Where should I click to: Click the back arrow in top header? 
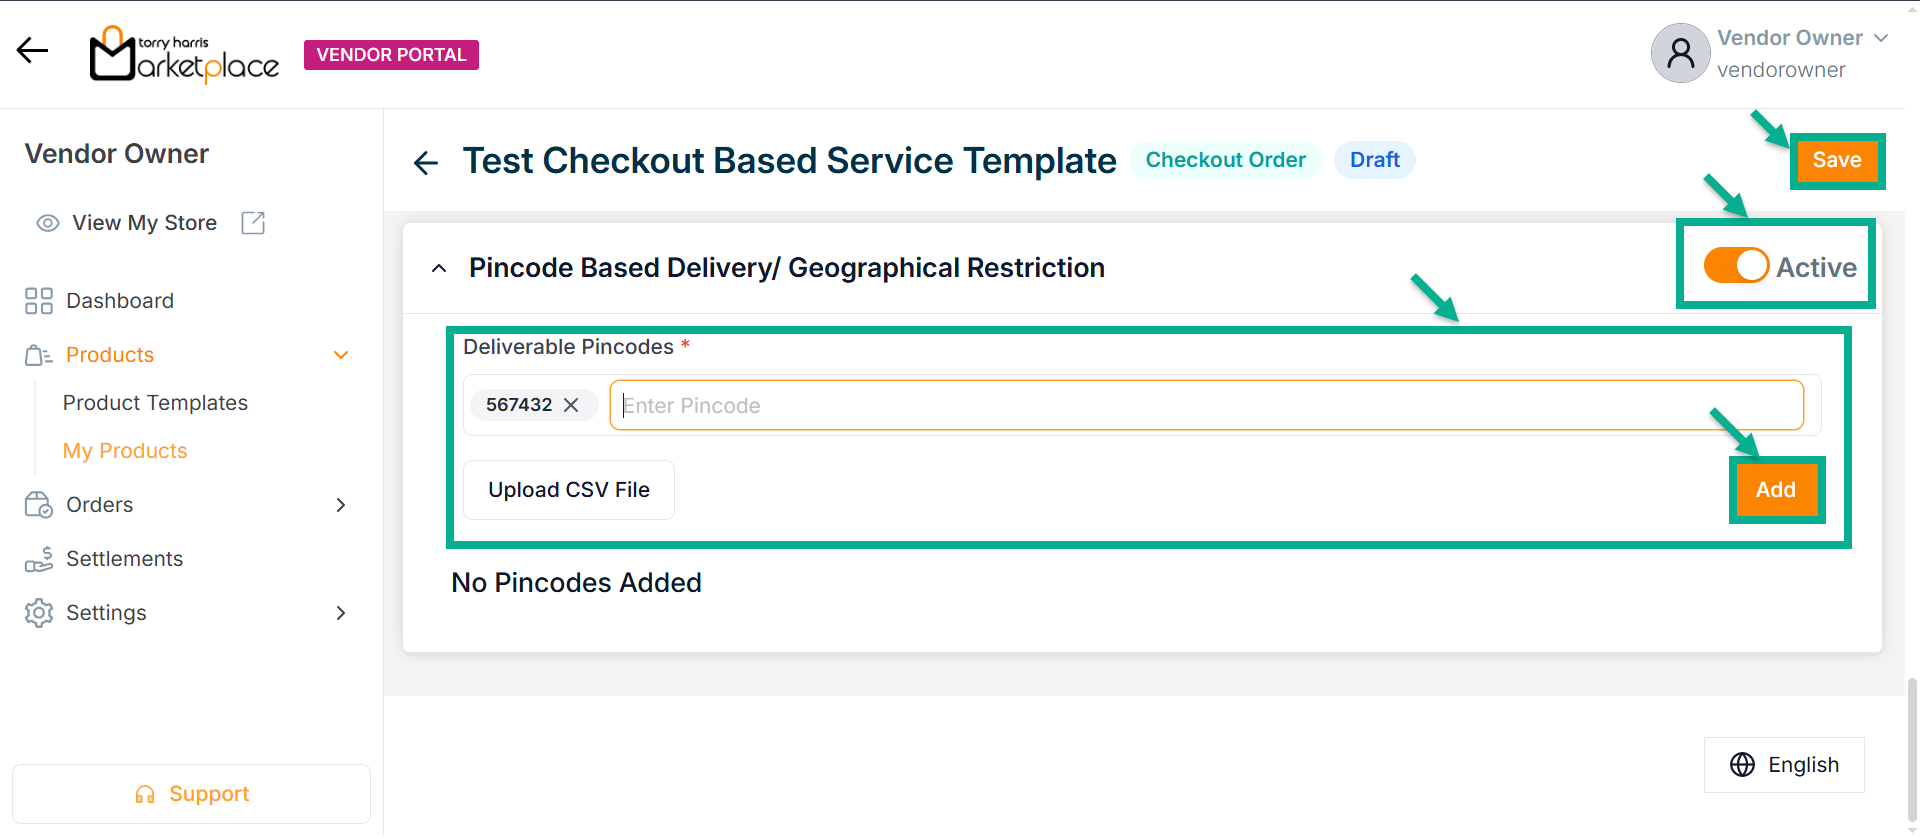point(32,50)
